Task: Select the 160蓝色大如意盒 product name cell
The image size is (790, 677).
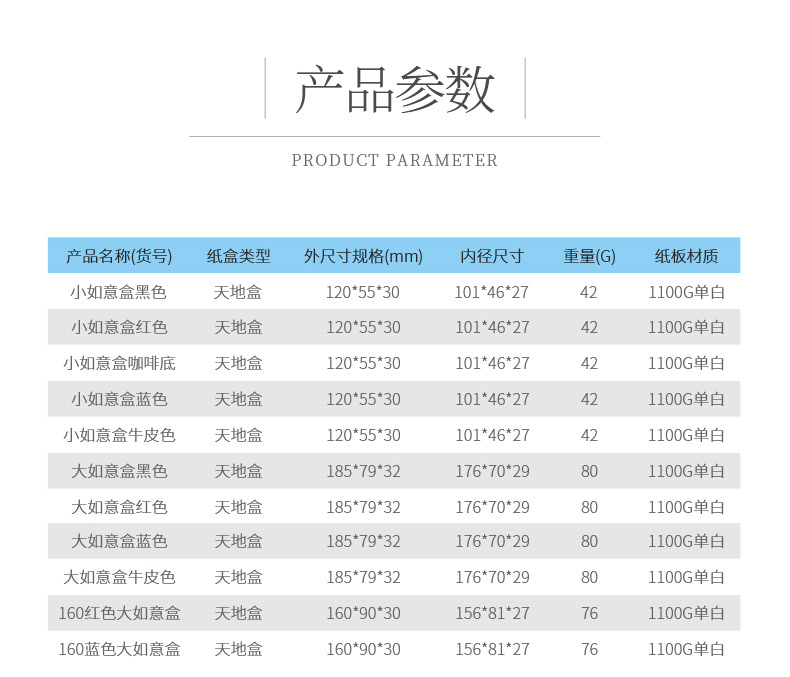Action: [x=119, y=649]
